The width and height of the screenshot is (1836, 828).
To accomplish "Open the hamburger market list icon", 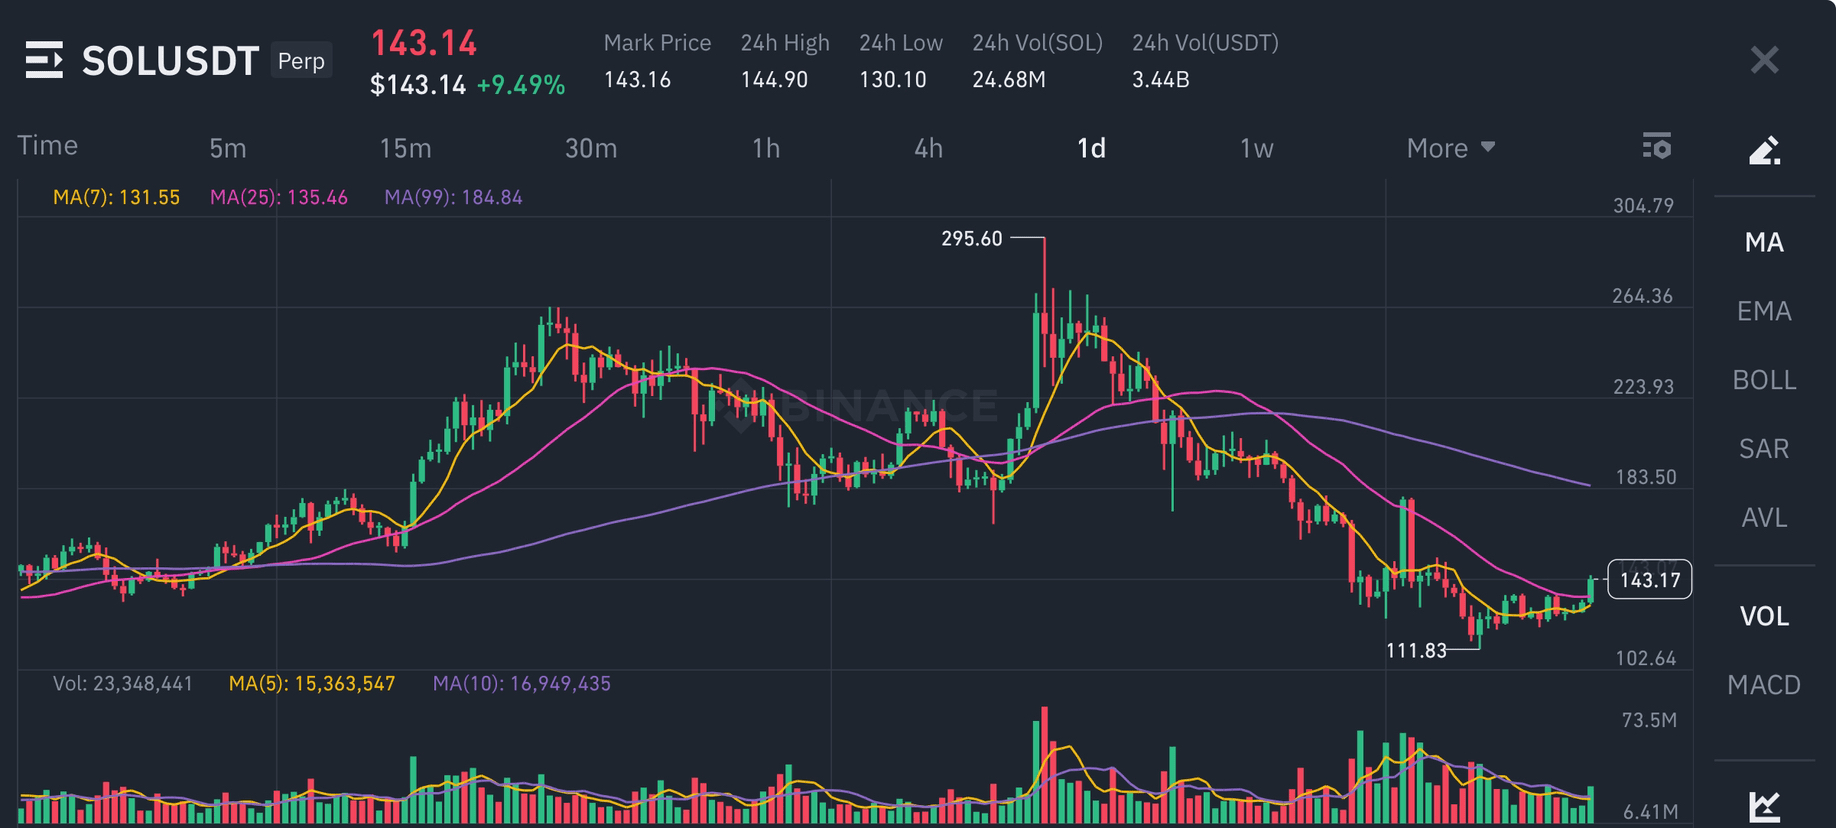I will (x=44, y=60).
